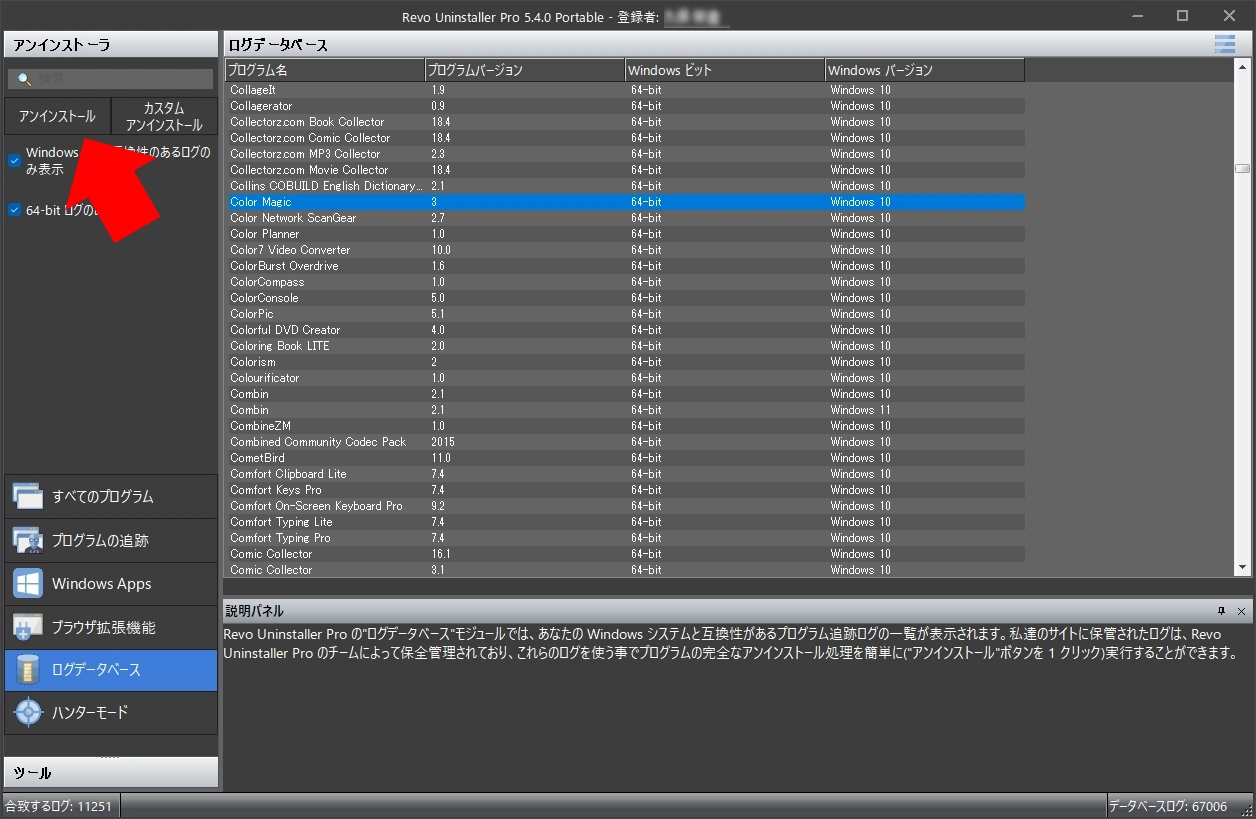Open the Traced Programs (プログラムの追跡) icon
The height and width of the screenshot is (819, 1256).
(x=28, y=540)
